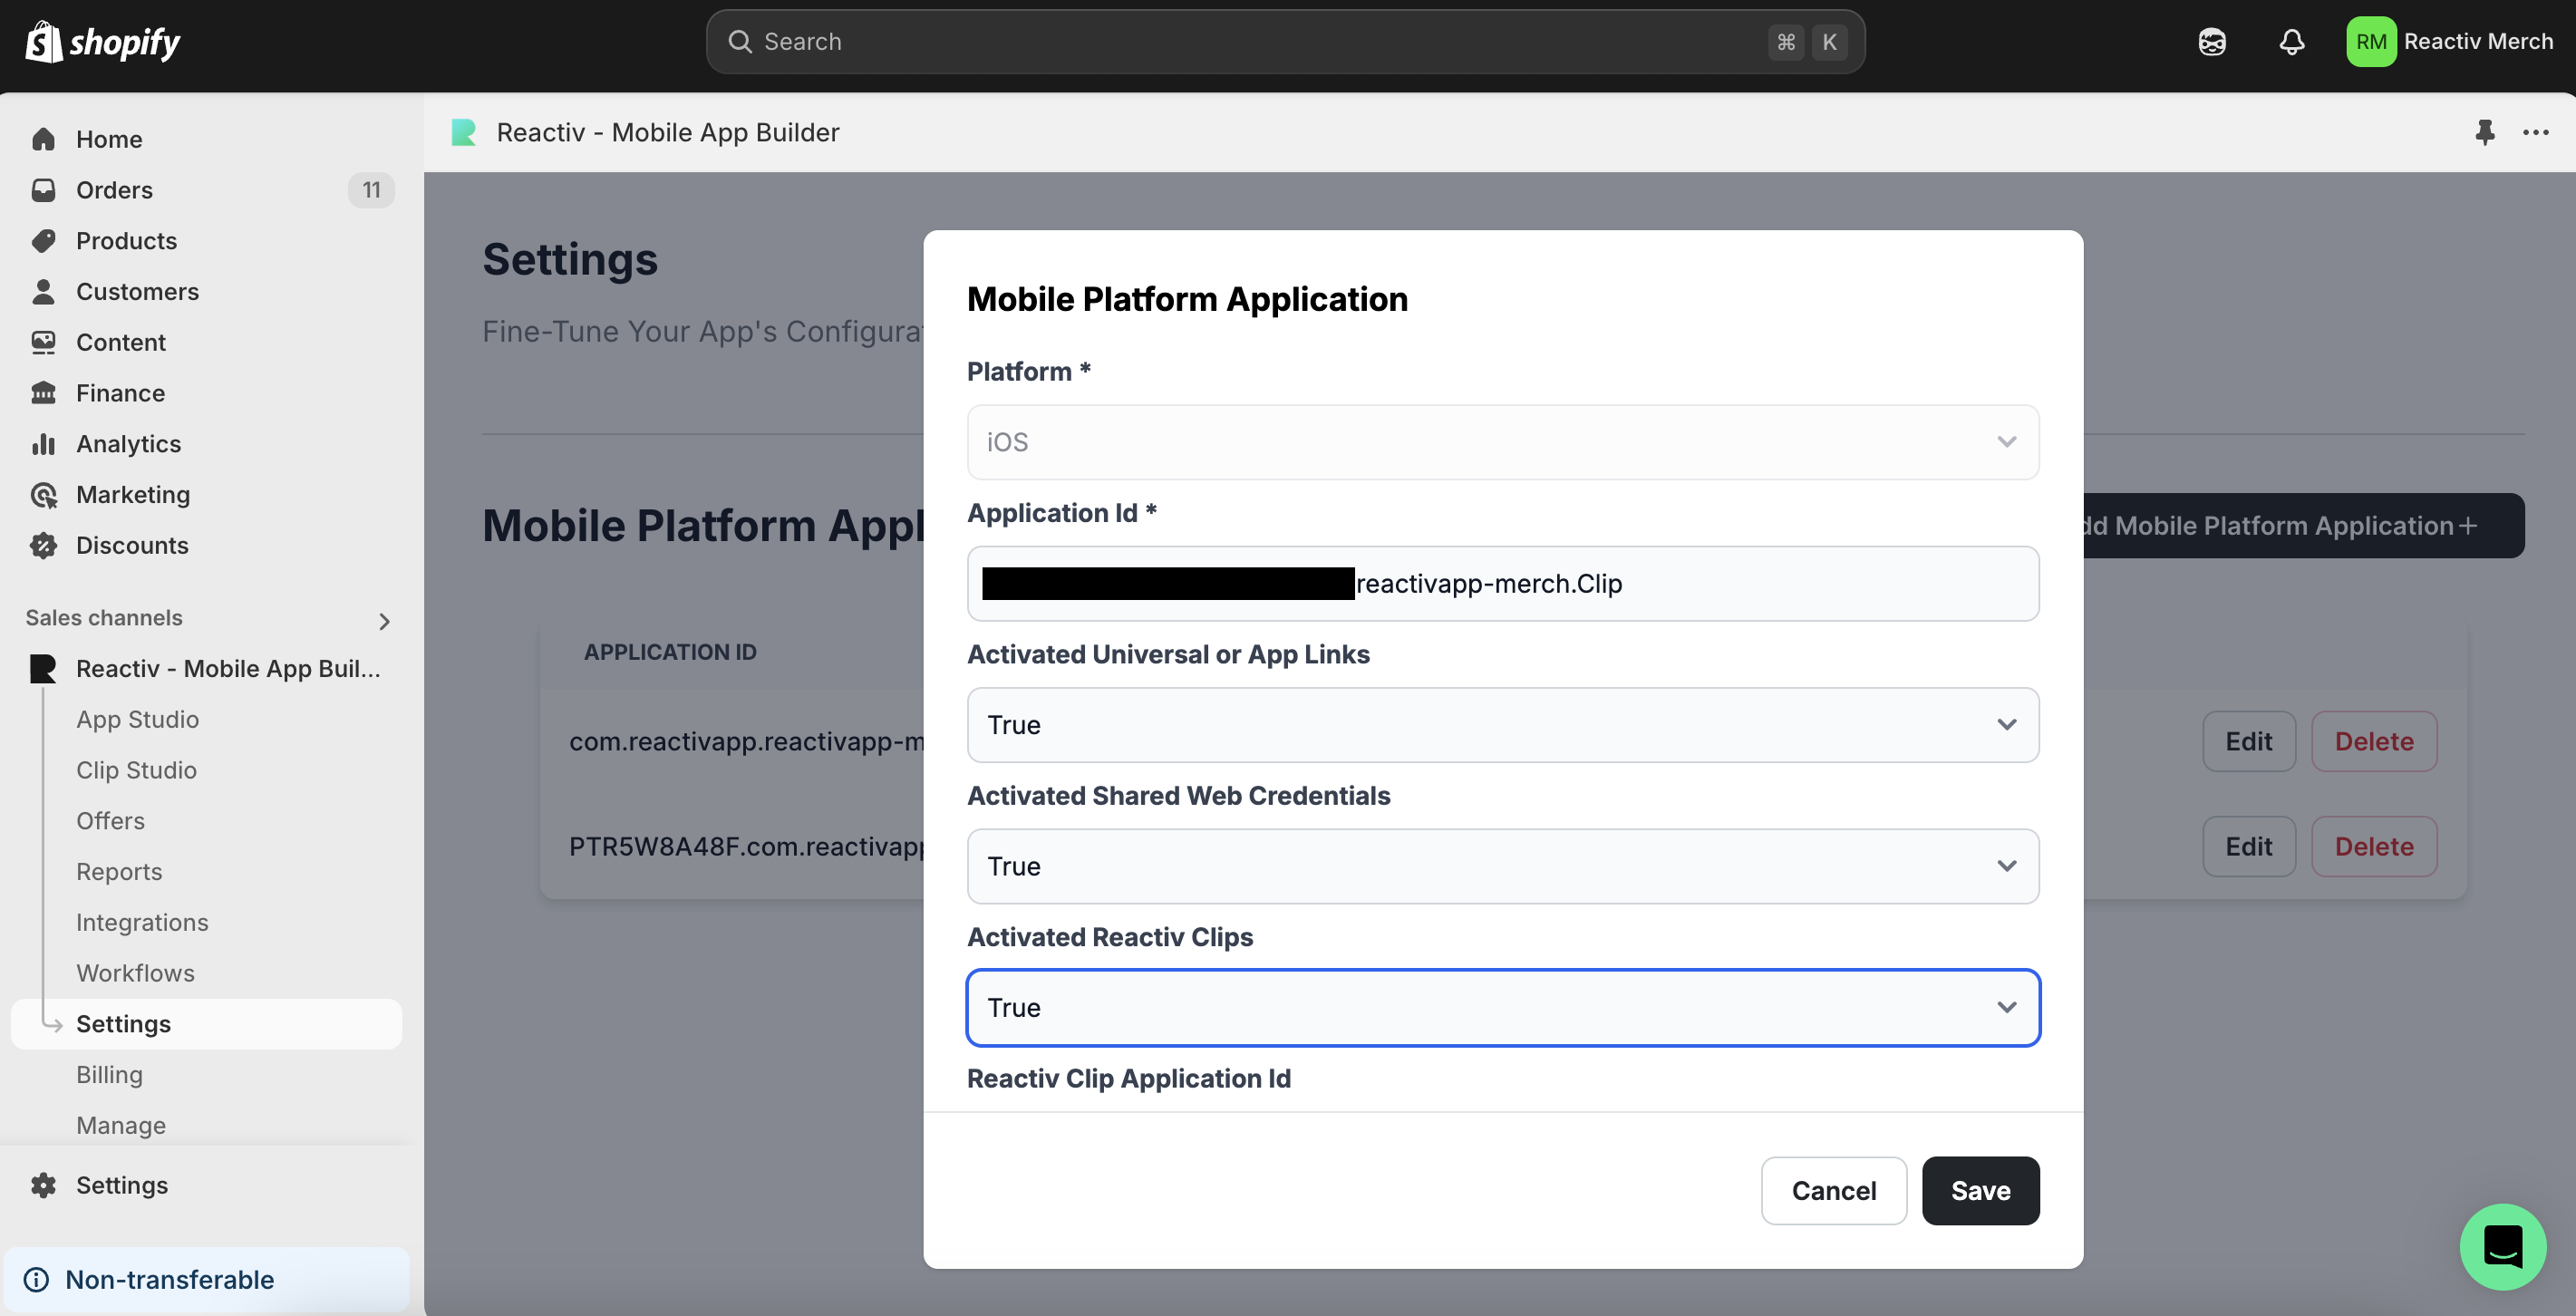Open the Sidekick assistant icon in top bar
2576x1316 pixels.
pyautogui.click(x=2211, y=42)
